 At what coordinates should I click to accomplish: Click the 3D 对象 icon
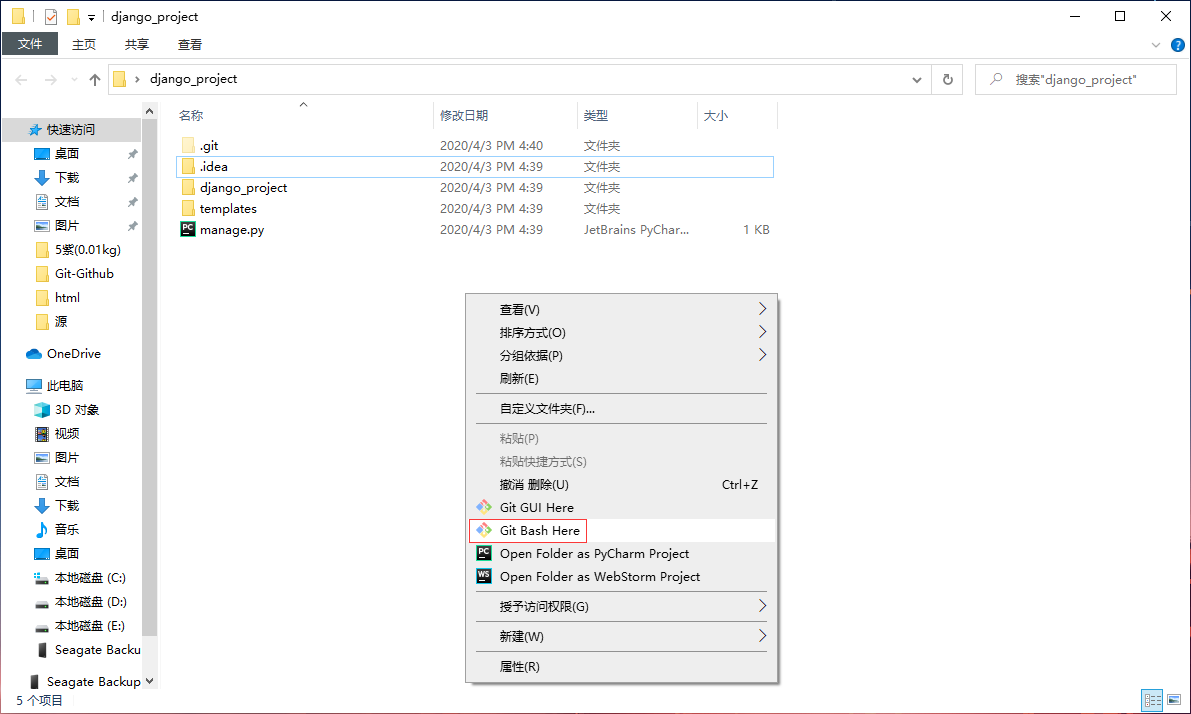pos(42,410)
